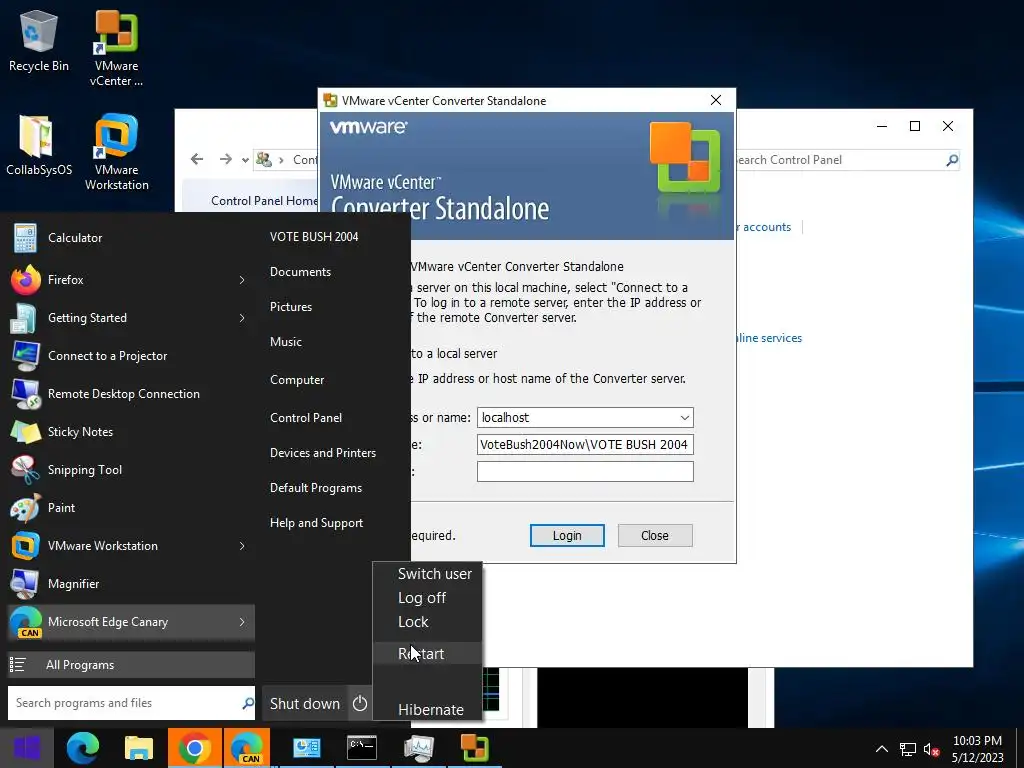This screenshot has width=1024, height=768.
Task: Launch VMware Workstation from Start menu
Action: coord(131,545)
